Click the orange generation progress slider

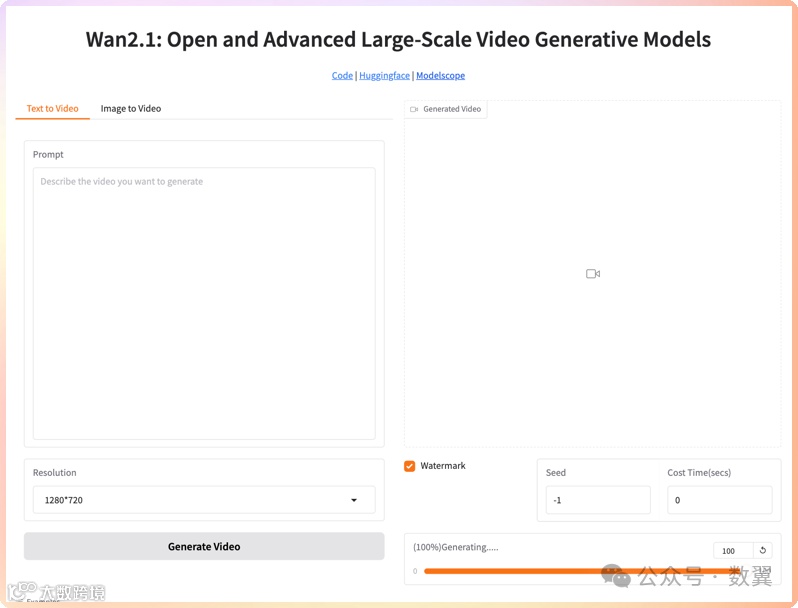click(x=581, y=571)
